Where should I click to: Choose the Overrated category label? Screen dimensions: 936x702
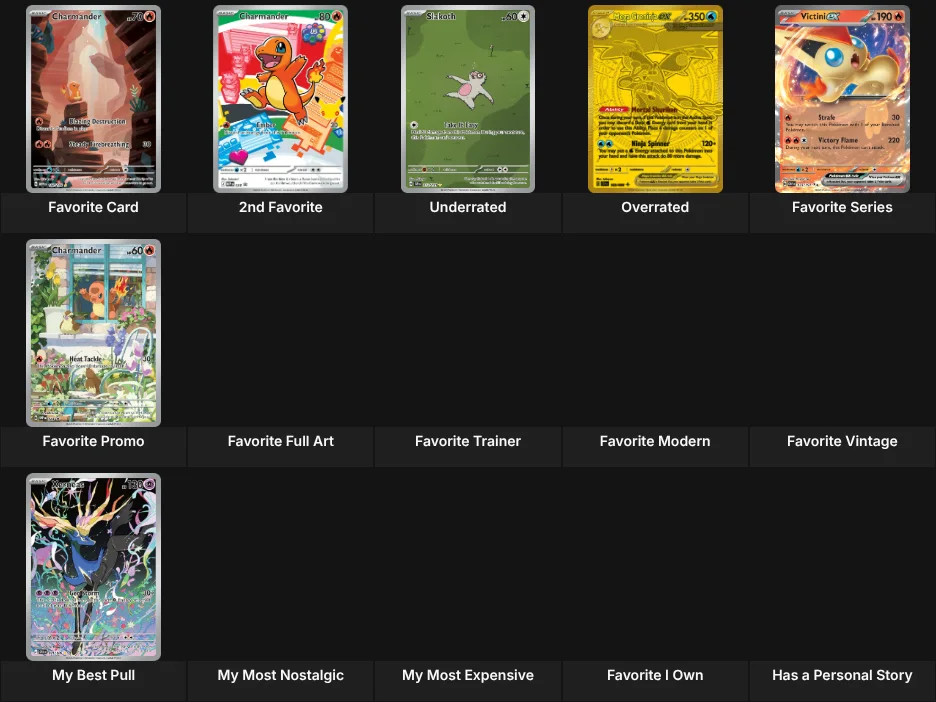point(655,207)
